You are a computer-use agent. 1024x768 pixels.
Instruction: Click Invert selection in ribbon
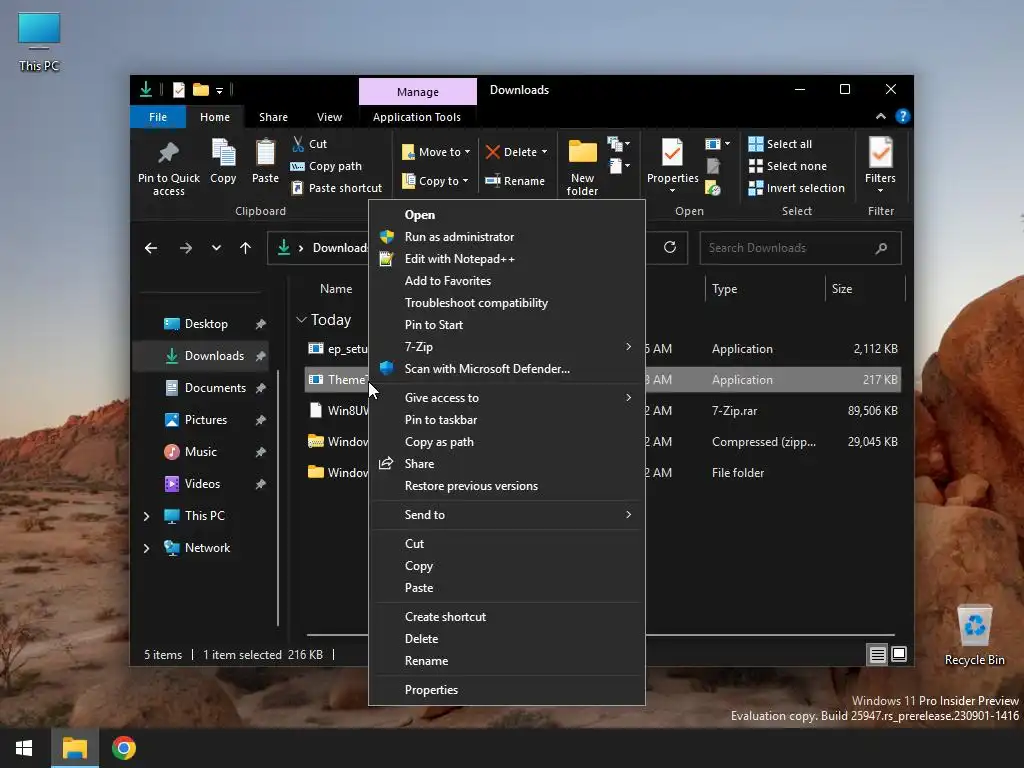[x=797, y=188]
